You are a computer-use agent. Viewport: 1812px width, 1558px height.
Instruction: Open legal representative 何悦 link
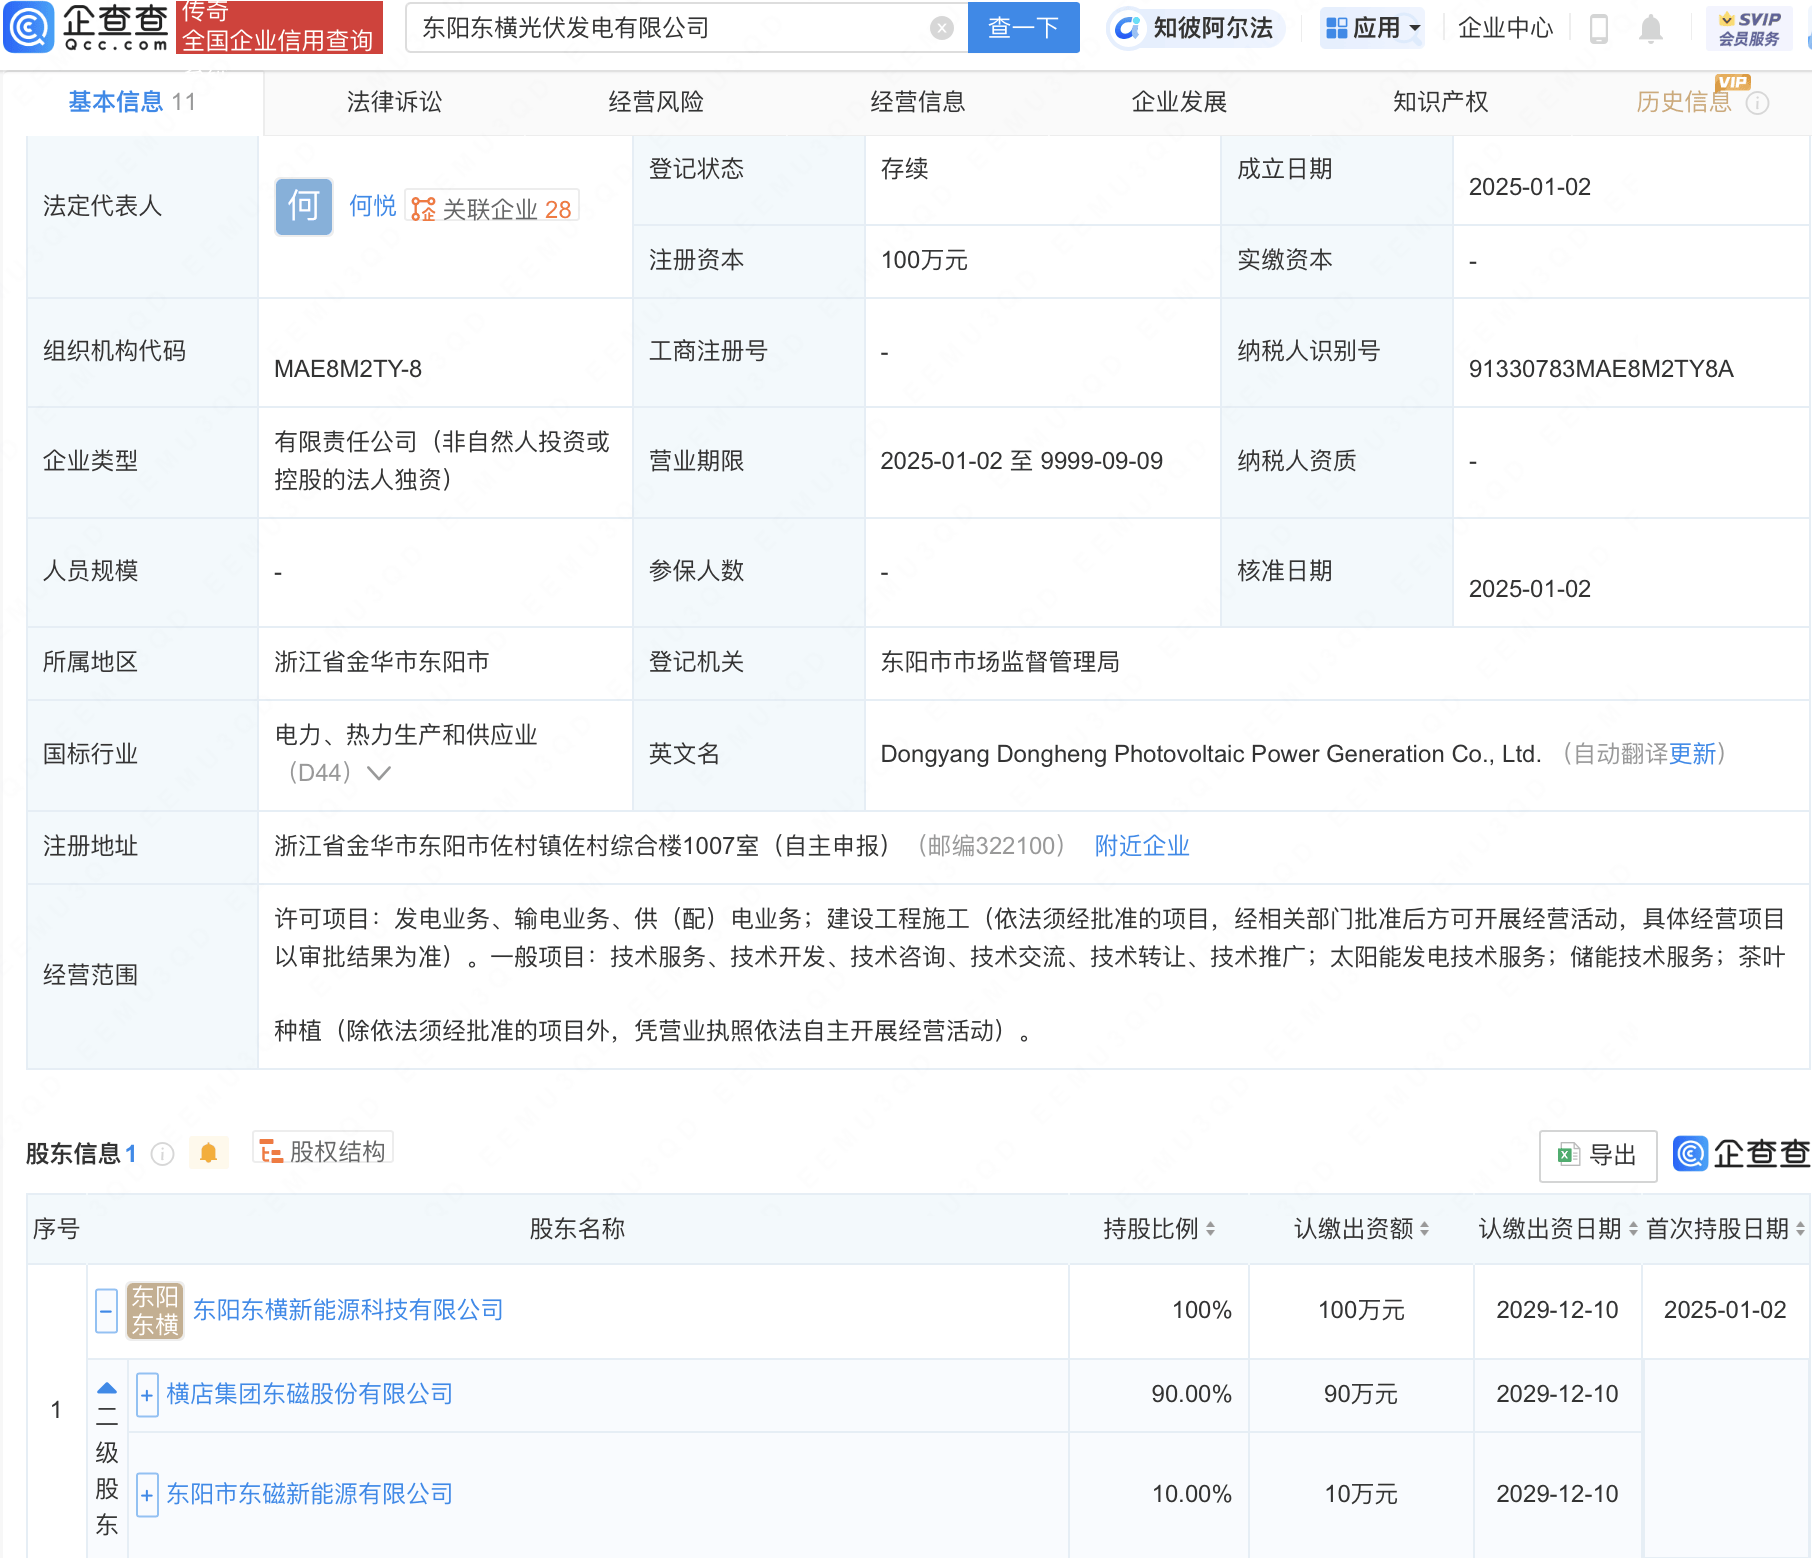coord(372,206)
